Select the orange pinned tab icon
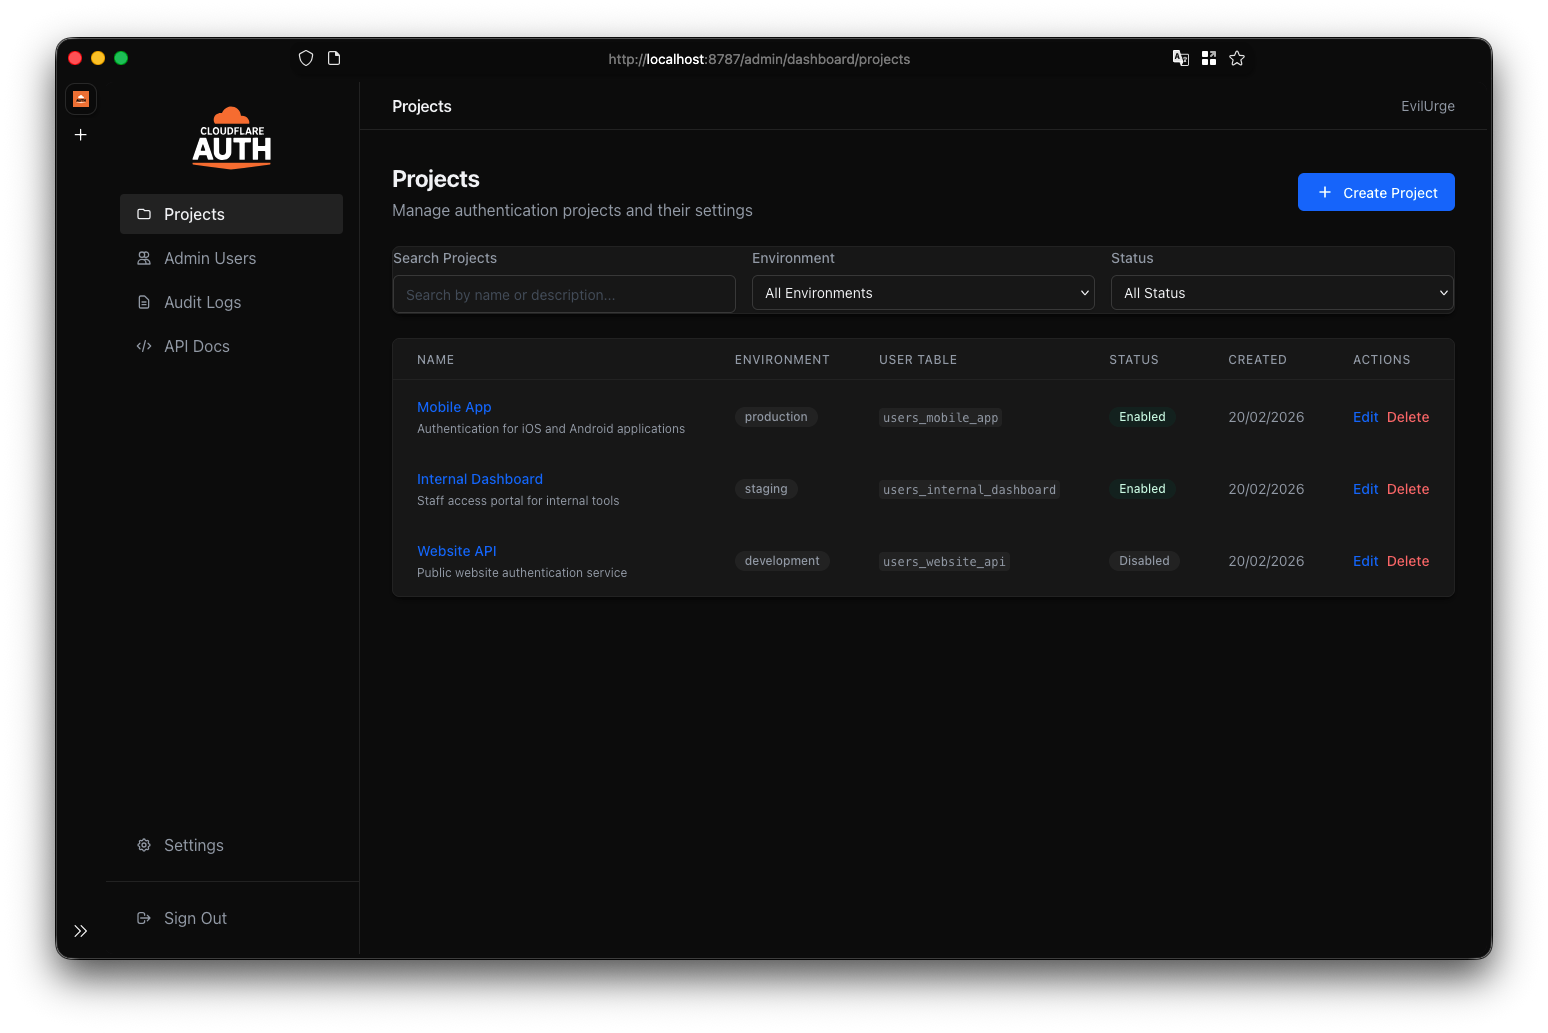The height and width of the screenshot is (1033, 1548). [81, 99]
